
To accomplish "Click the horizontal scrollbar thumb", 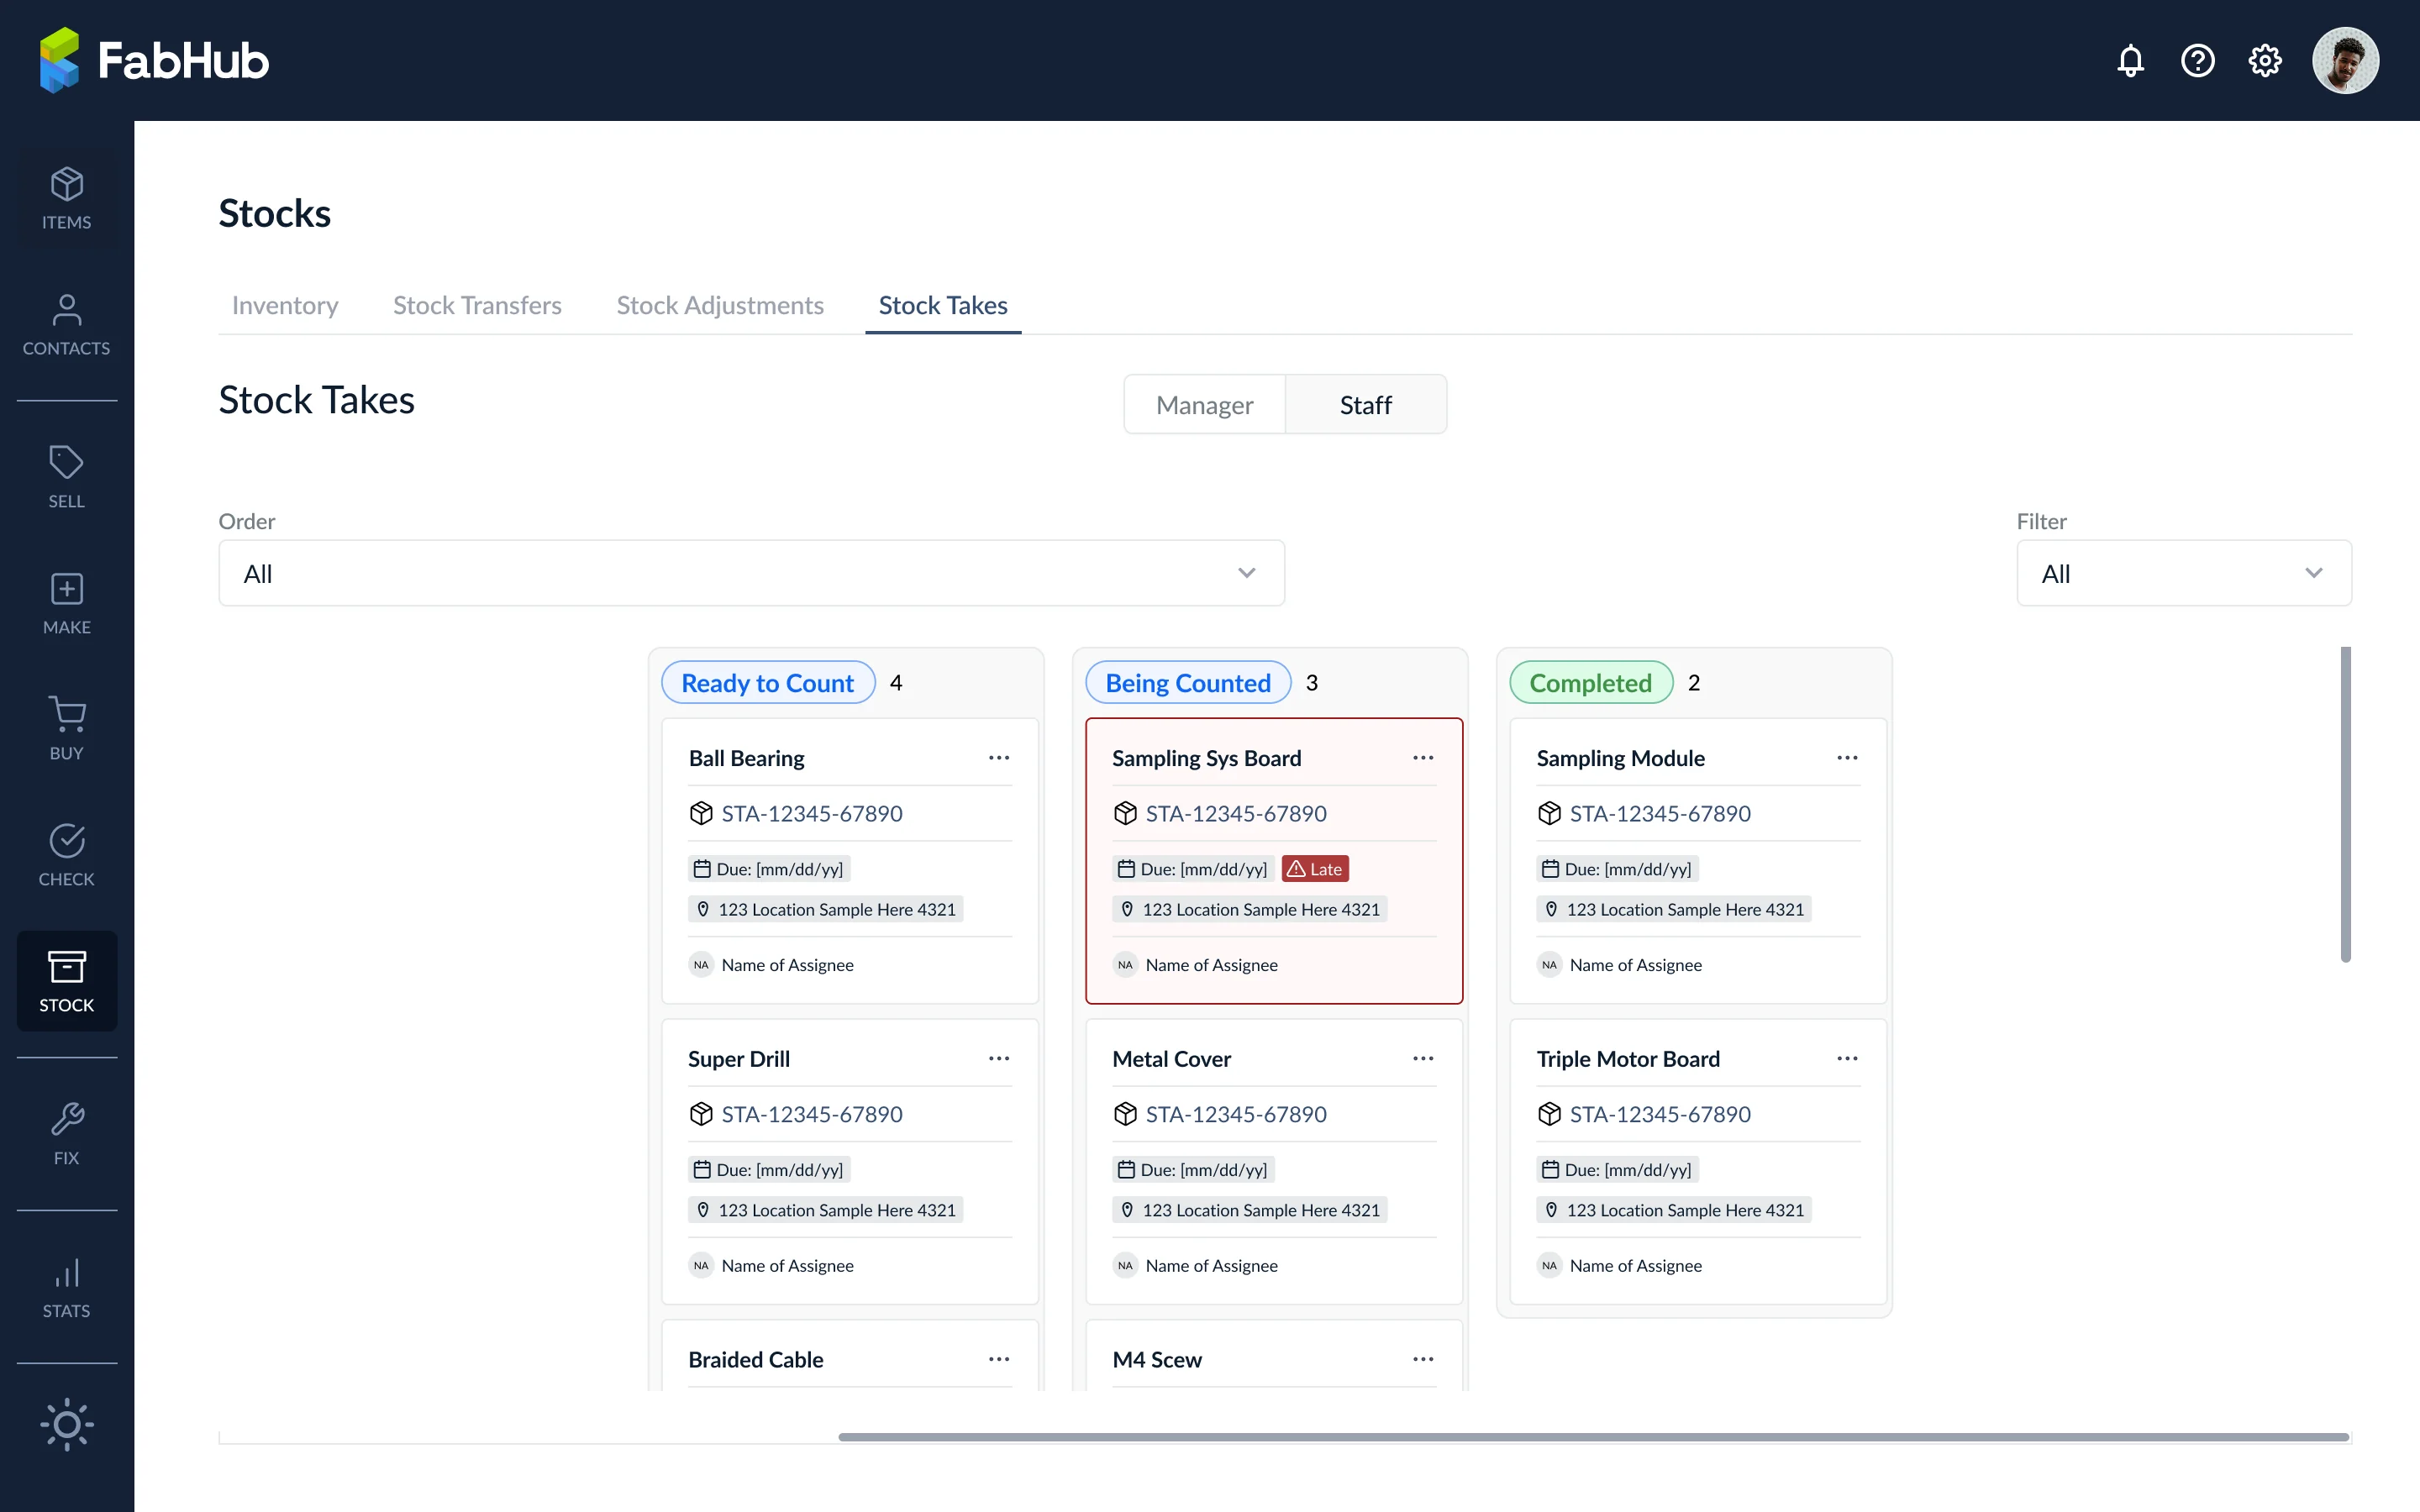I will click(1593, 1437).
